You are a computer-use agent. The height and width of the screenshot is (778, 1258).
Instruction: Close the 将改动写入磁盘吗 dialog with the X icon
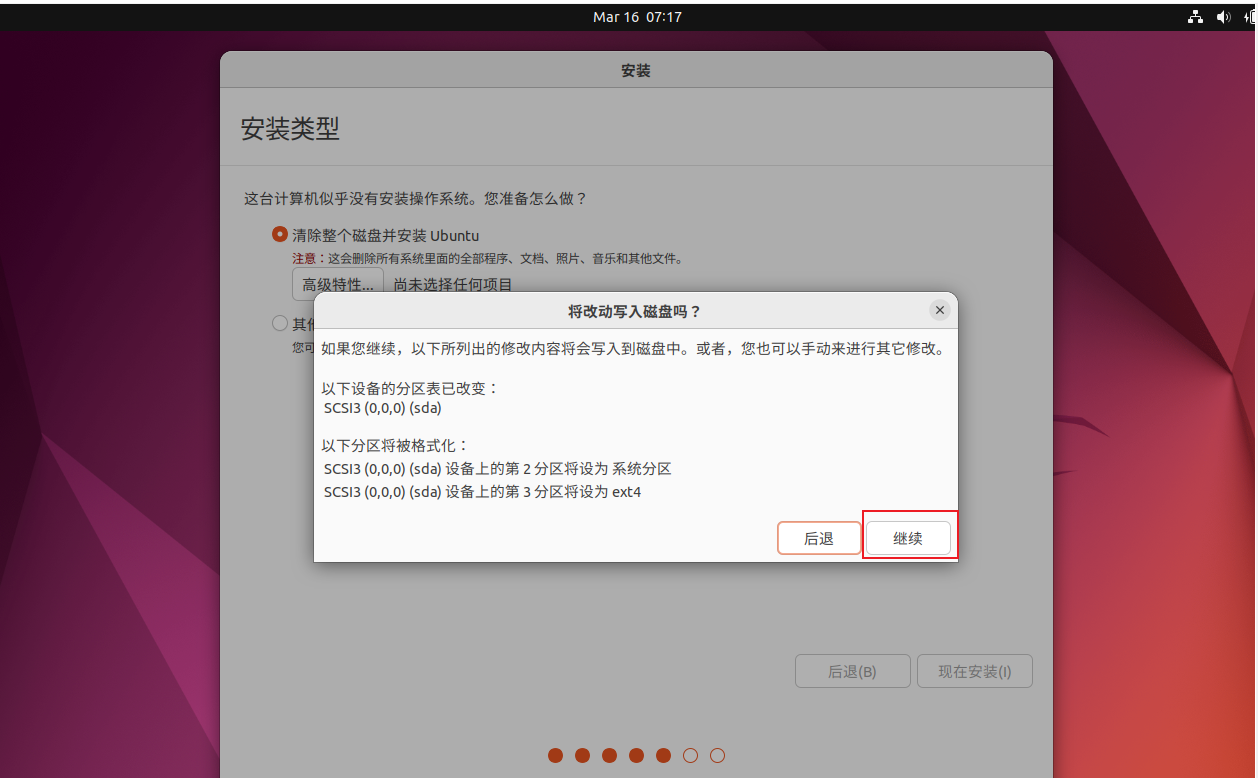(x=939, y=310)
